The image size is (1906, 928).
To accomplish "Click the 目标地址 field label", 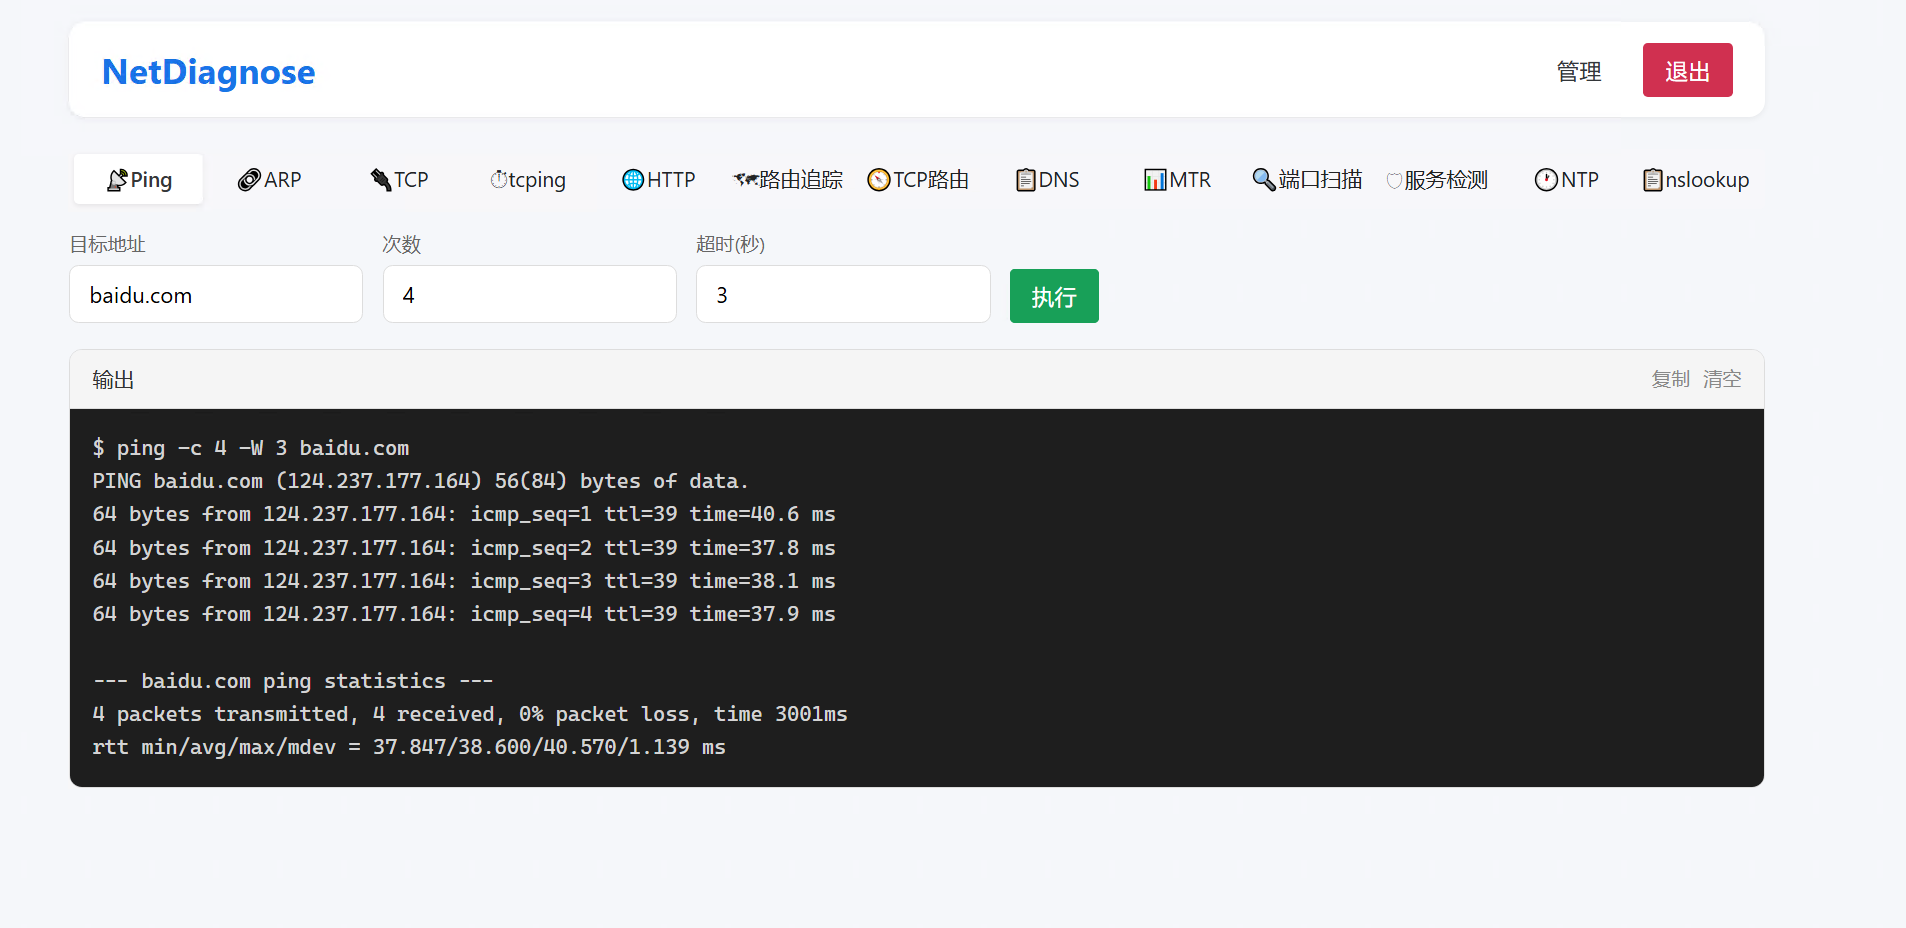I will click(x=108, y=244).
